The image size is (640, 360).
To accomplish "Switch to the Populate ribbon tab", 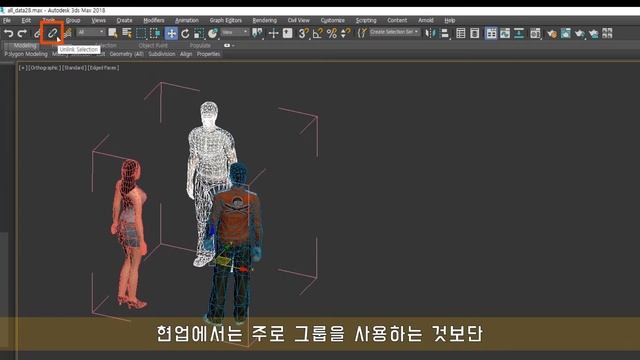I will [x=200, y=46].
